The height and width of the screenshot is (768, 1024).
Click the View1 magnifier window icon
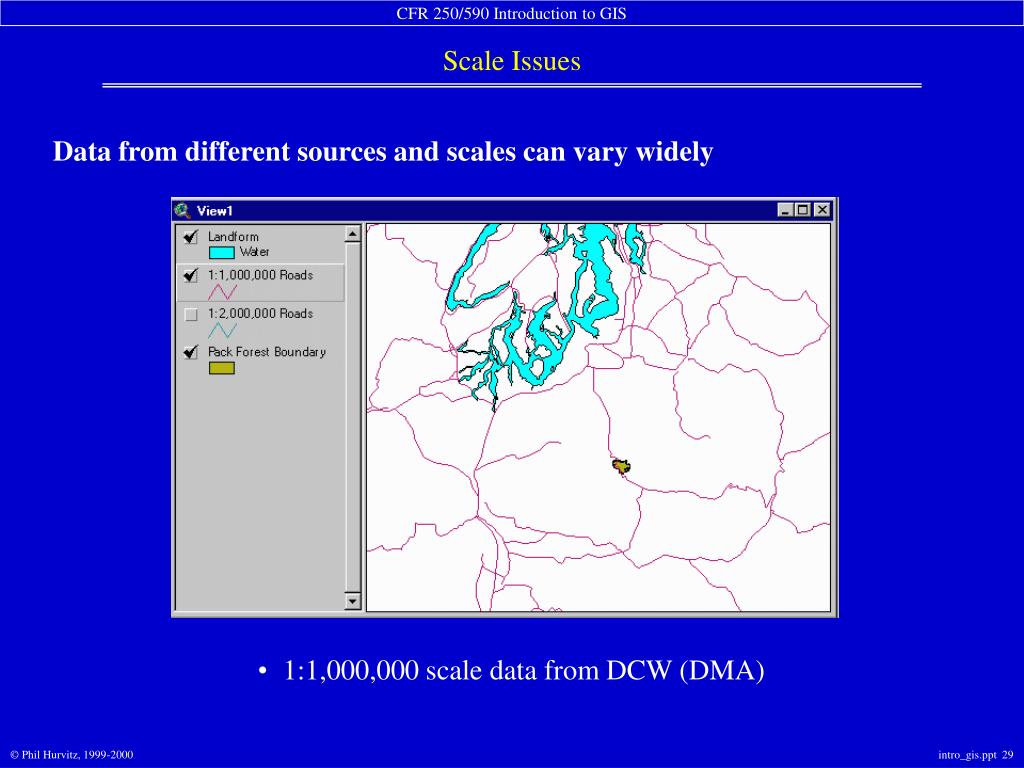coord(182,210)
